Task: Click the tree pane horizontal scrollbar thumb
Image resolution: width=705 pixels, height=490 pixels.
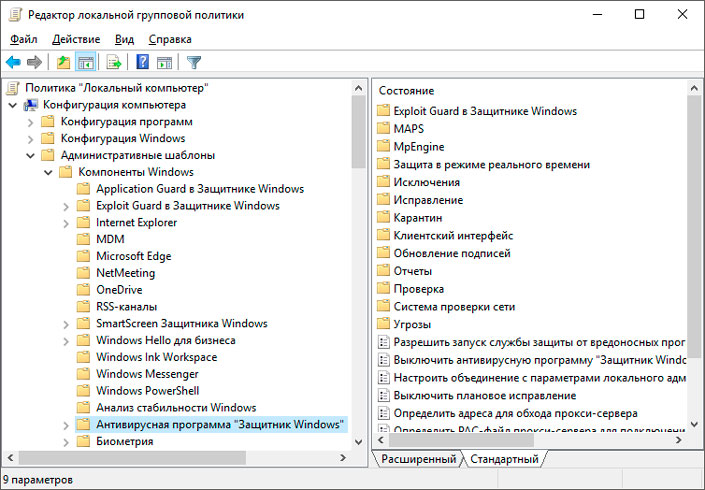Action: [x=132, y=458]
